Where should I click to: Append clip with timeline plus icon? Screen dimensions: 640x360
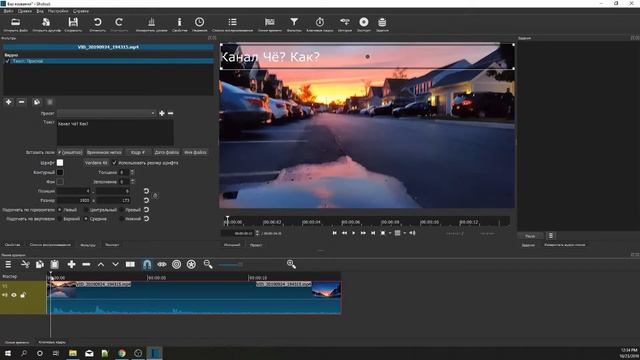71,264
